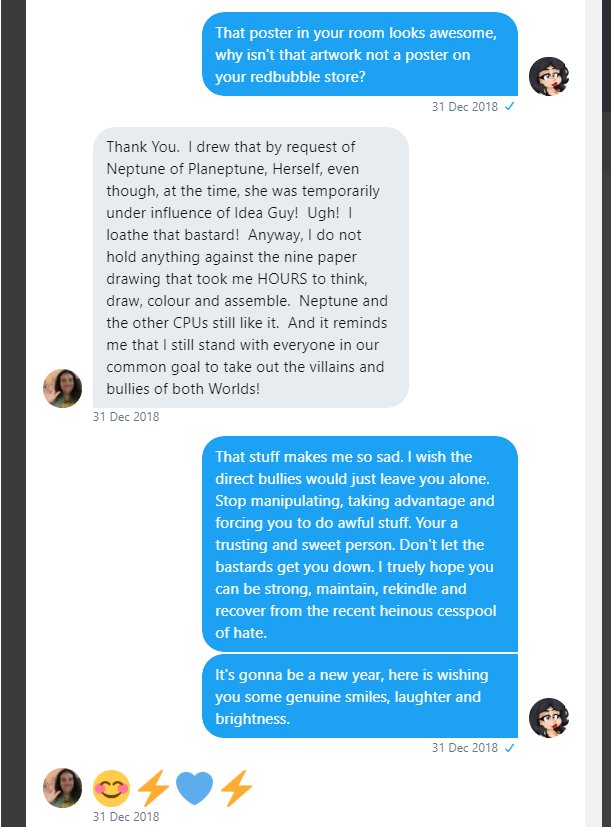Click the blushing smiley emoji

(111, 789)
